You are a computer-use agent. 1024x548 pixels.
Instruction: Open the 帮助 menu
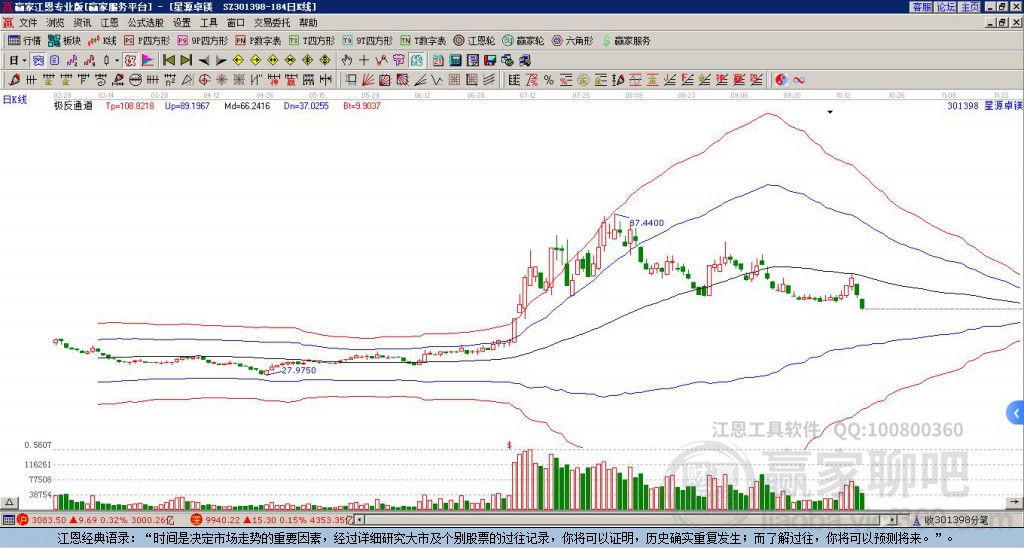point(308,23)
